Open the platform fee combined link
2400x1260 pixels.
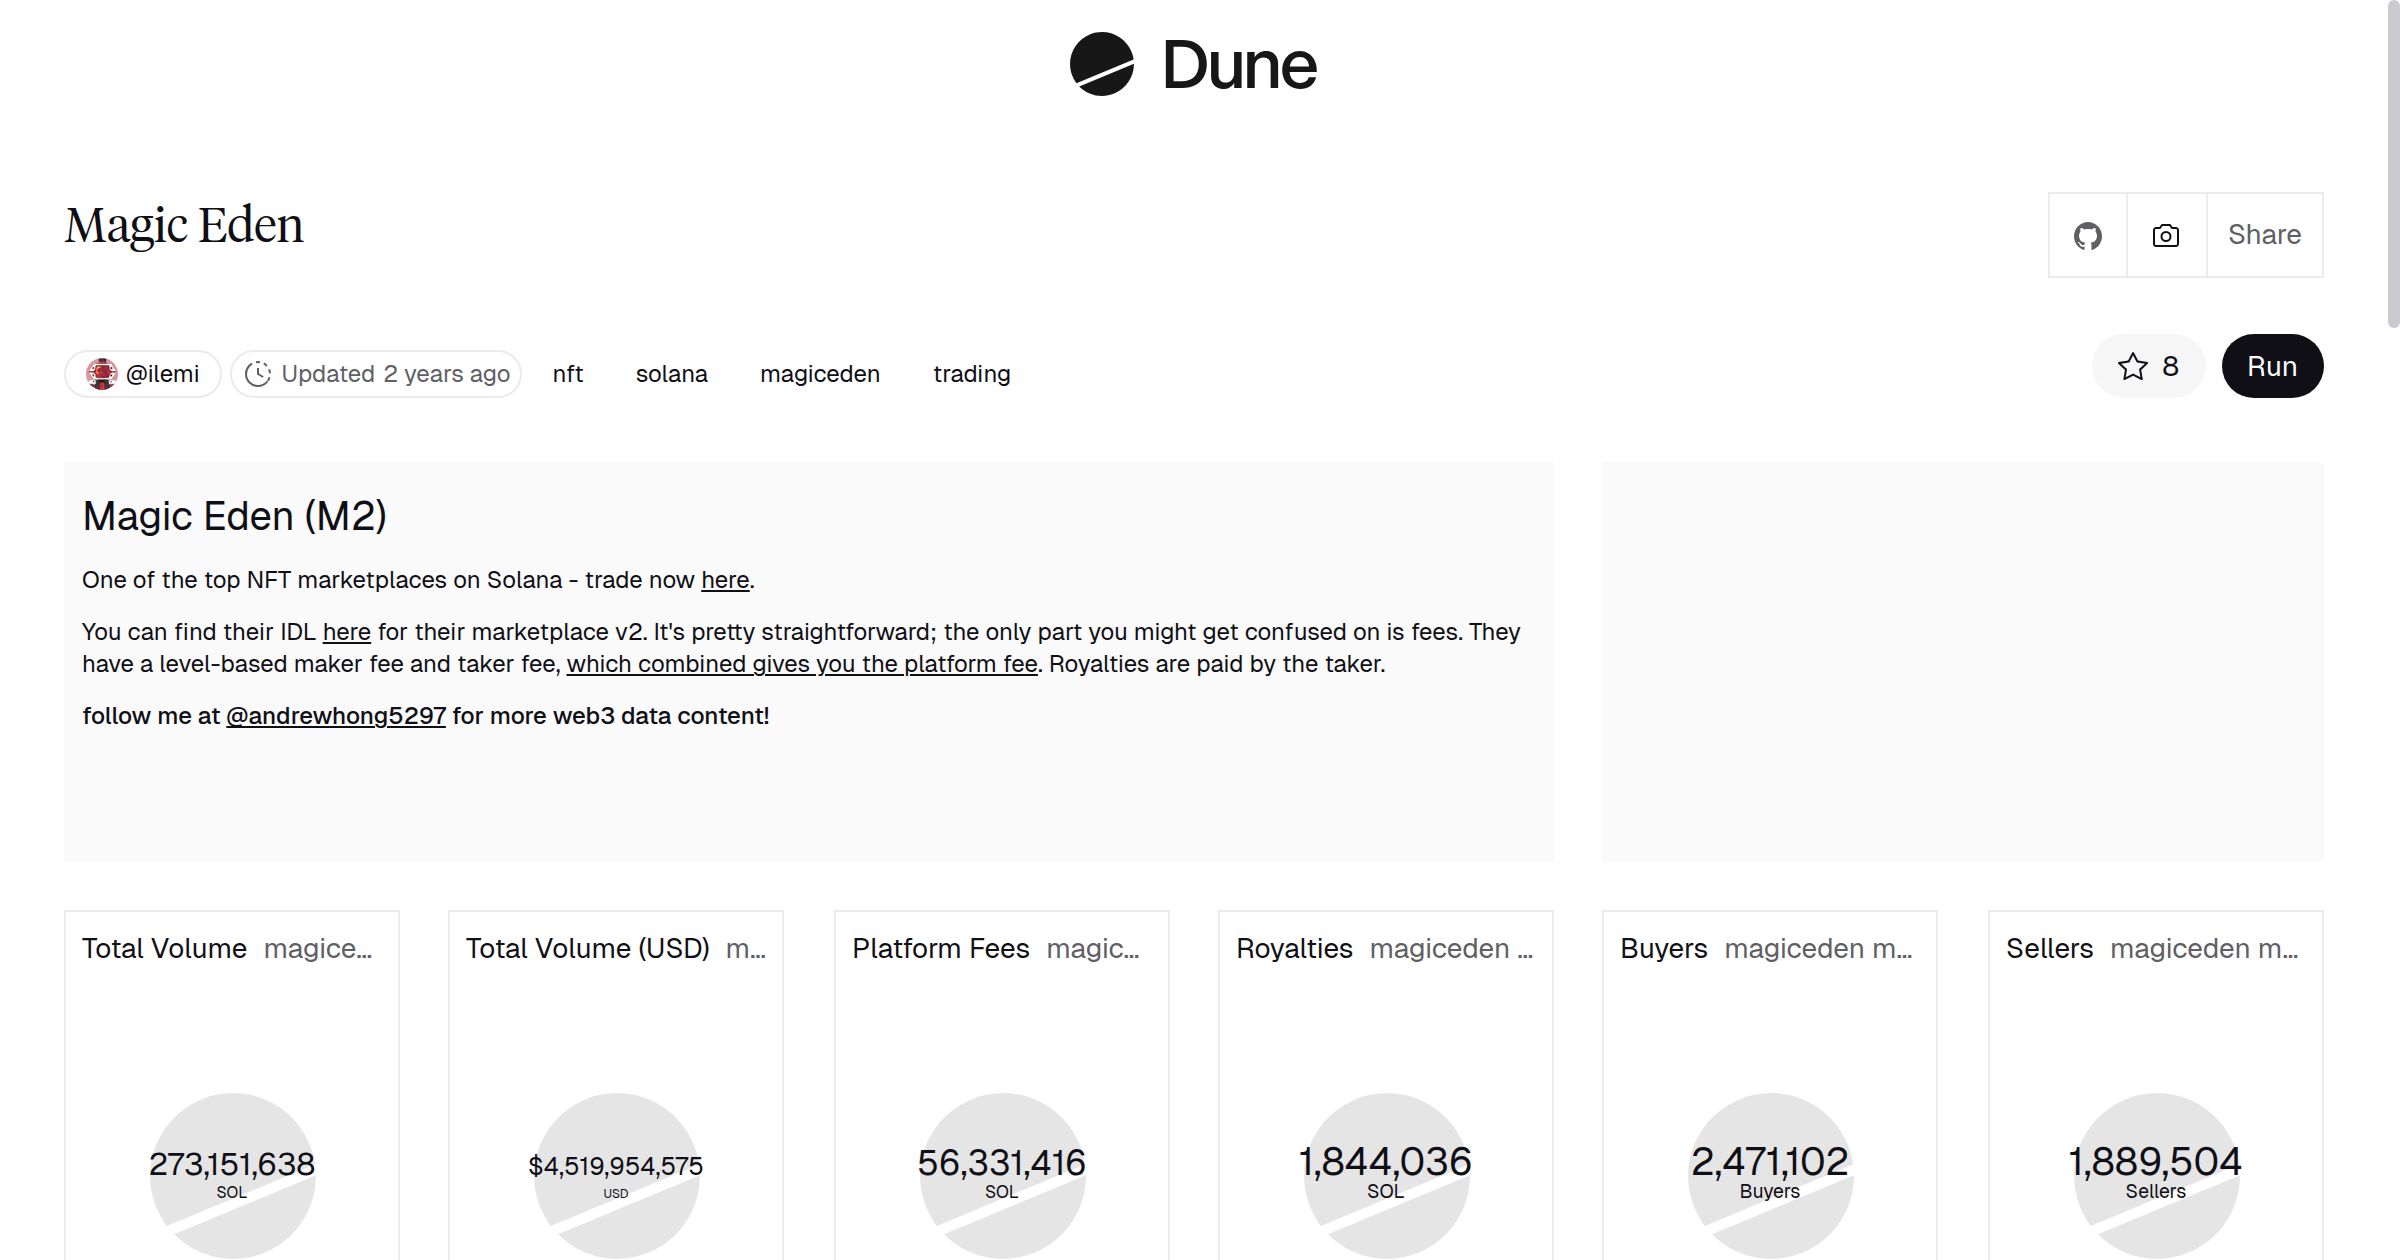tap(802, 664)
